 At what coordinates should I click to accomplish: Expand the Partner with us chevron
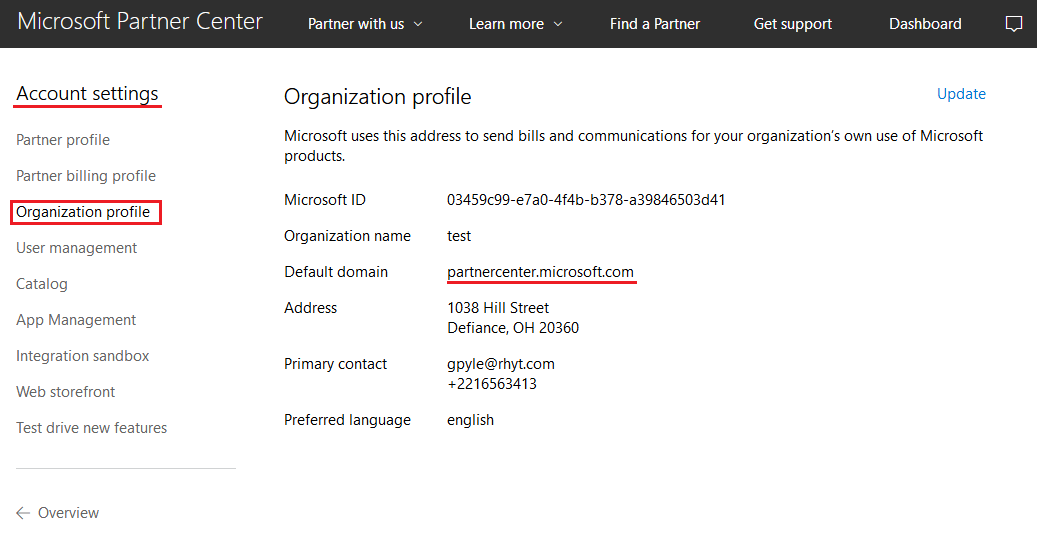[x=418, y=24]
